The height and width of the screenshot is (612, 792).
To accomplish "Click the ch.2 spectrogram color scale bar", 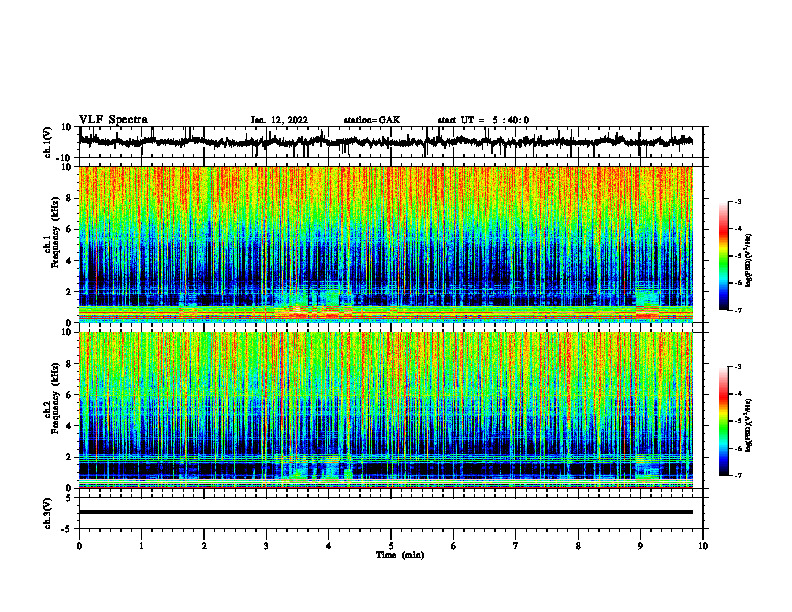I will (724, 421).
